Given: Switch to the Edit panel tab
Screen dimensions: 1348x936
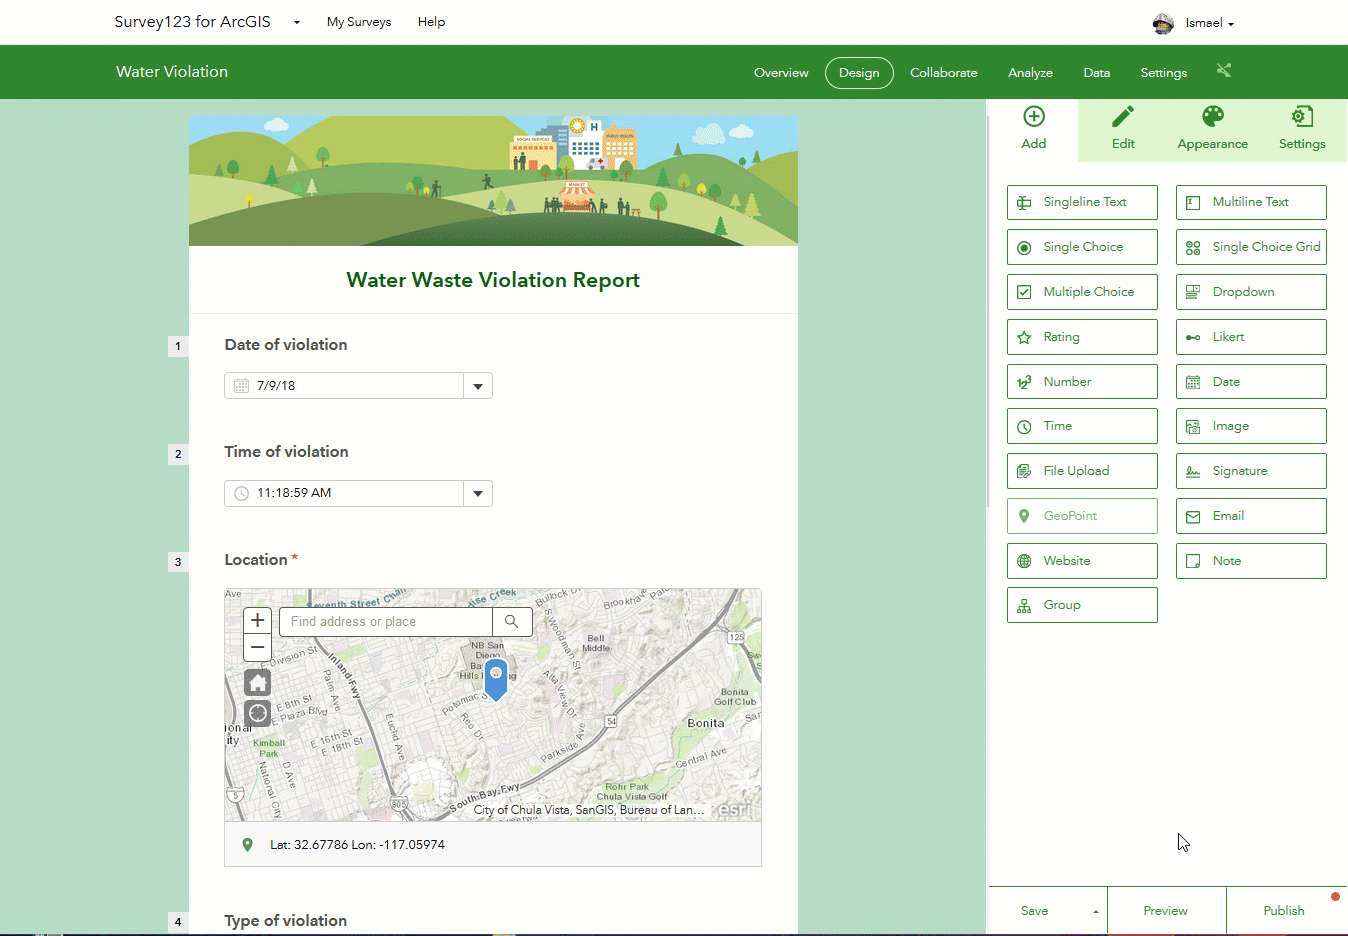Looking at the screenshot, I should pyautogui.click(x=1123, y=129).
